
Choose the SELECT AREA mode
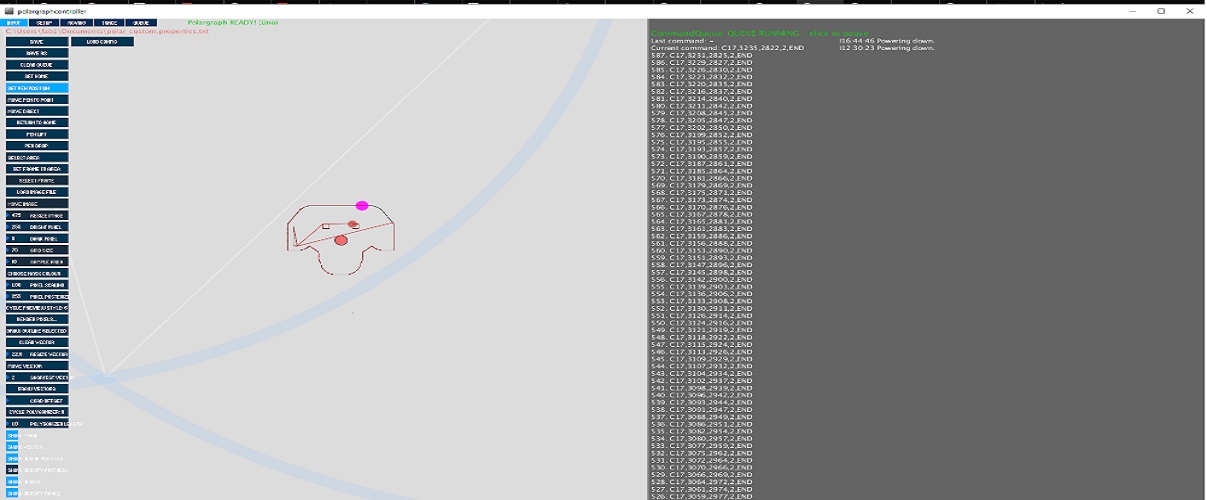tap(37, 157)
